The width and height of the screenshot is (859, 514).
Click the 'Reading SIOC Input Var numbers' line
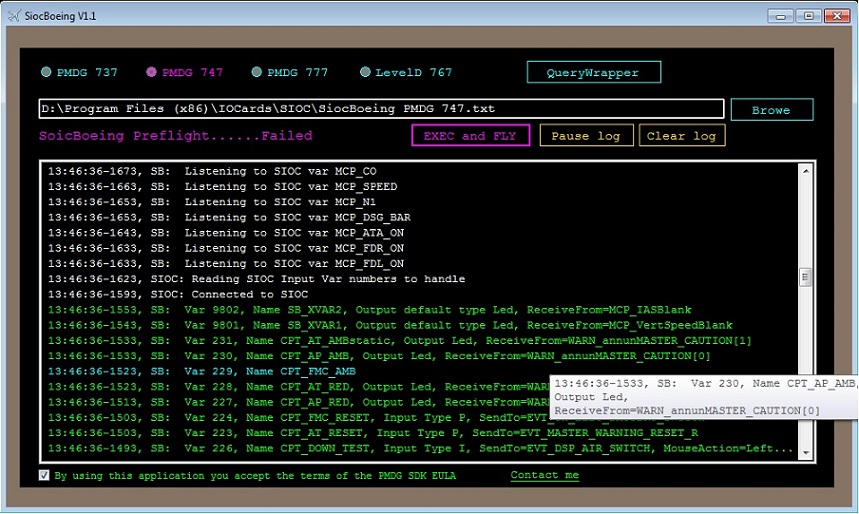pos(256,279)
